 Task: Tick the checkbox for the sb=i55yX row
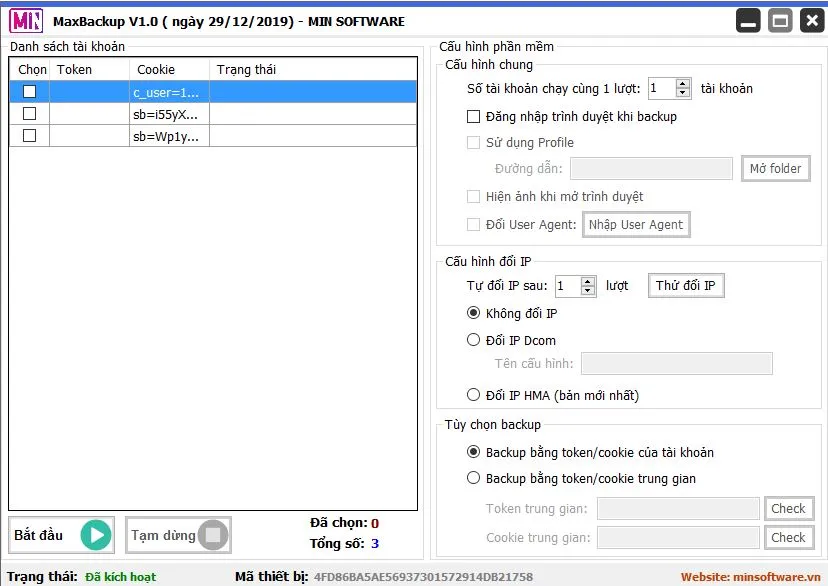(x=29, y=114)
